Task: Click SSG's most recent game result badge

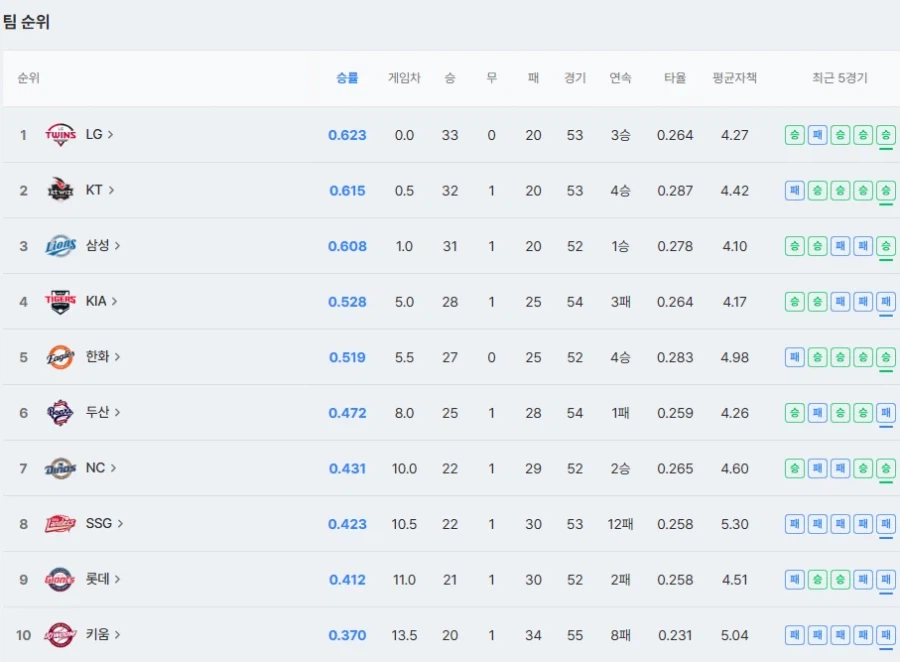Action: click(x=886, y=524)
